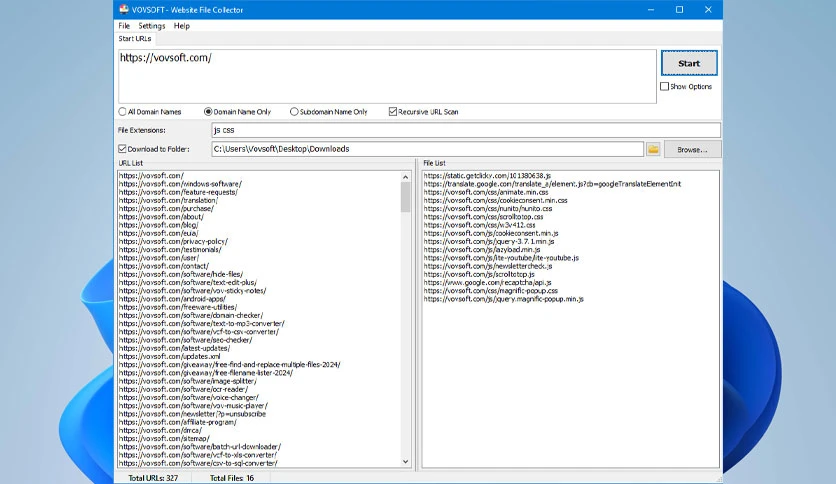Image resolution: width=836 pixels, height=484 pixels.
Task: Toggle Download to Folder checkbox
Action: pos(122,149)
